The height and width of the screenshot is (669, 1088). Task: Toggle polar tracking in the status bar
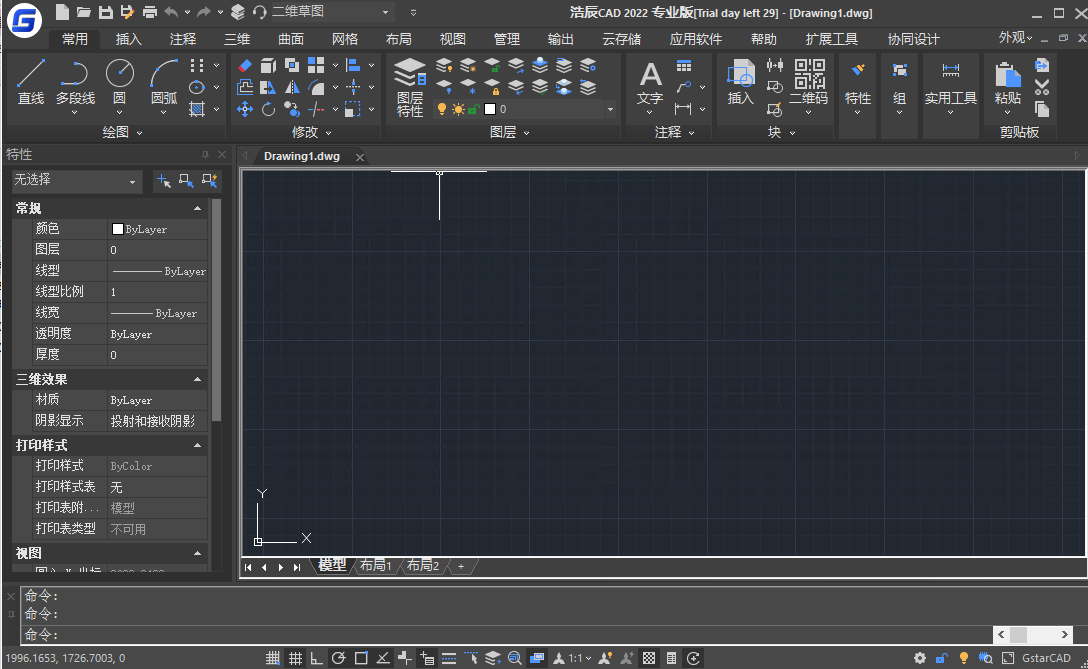339,658
